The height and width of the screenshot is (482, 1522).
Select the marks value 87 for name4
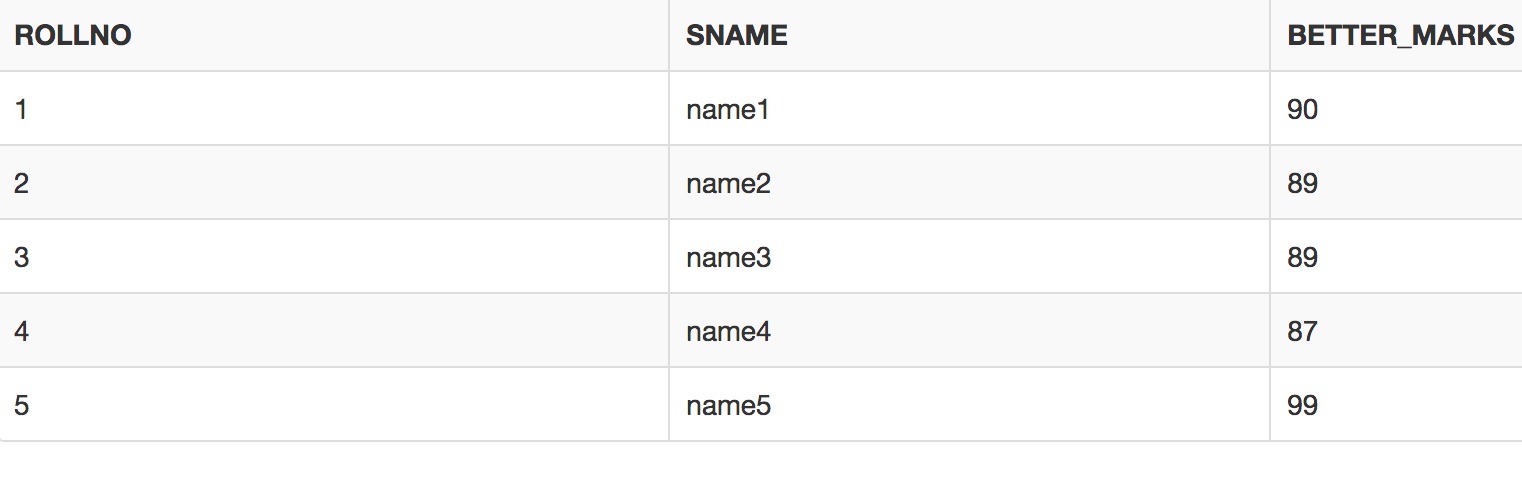tap(1396, 330)
